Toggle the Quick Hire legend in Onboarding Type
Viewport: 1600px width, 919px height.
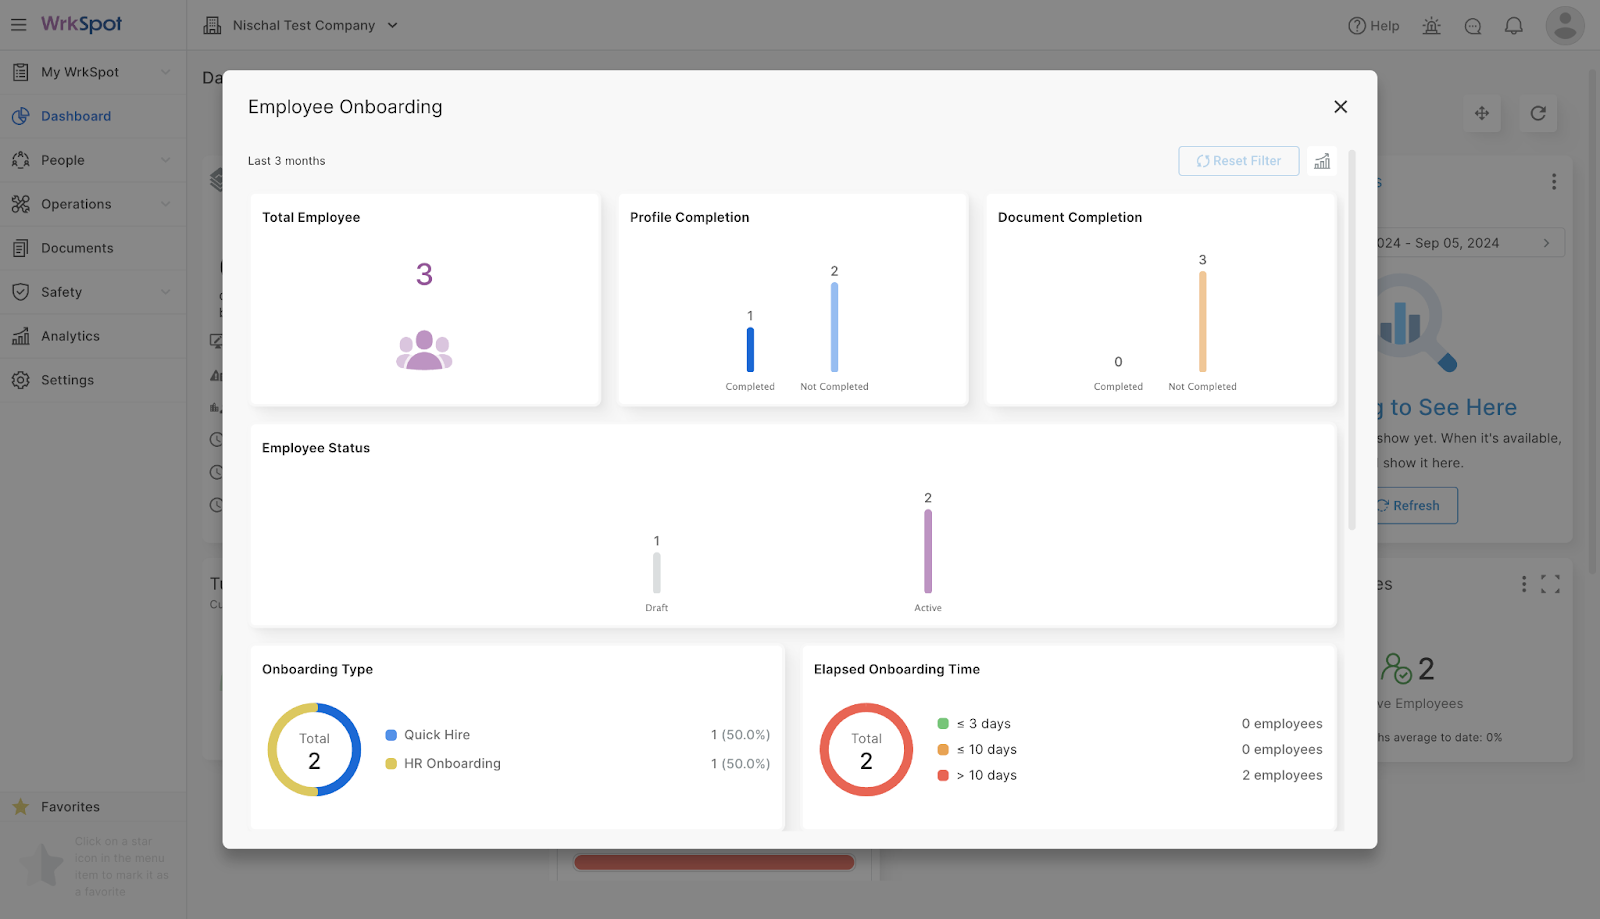click(x=436, y=734)
